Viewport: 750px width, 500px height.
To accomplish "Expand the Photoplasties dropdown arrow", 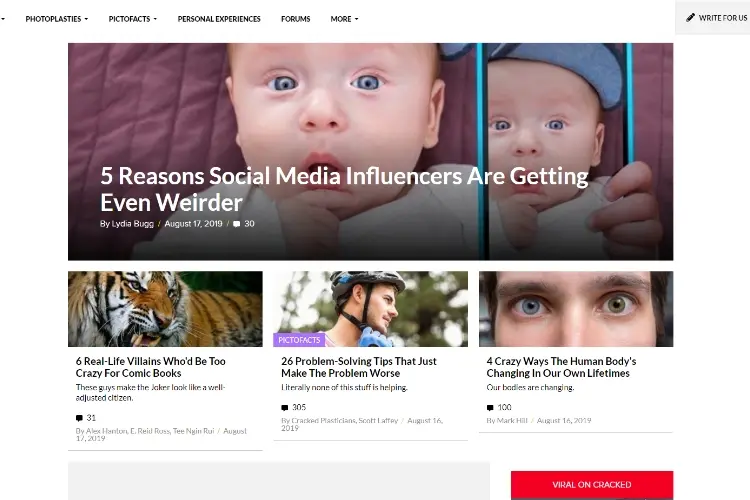I will [86, 19].
